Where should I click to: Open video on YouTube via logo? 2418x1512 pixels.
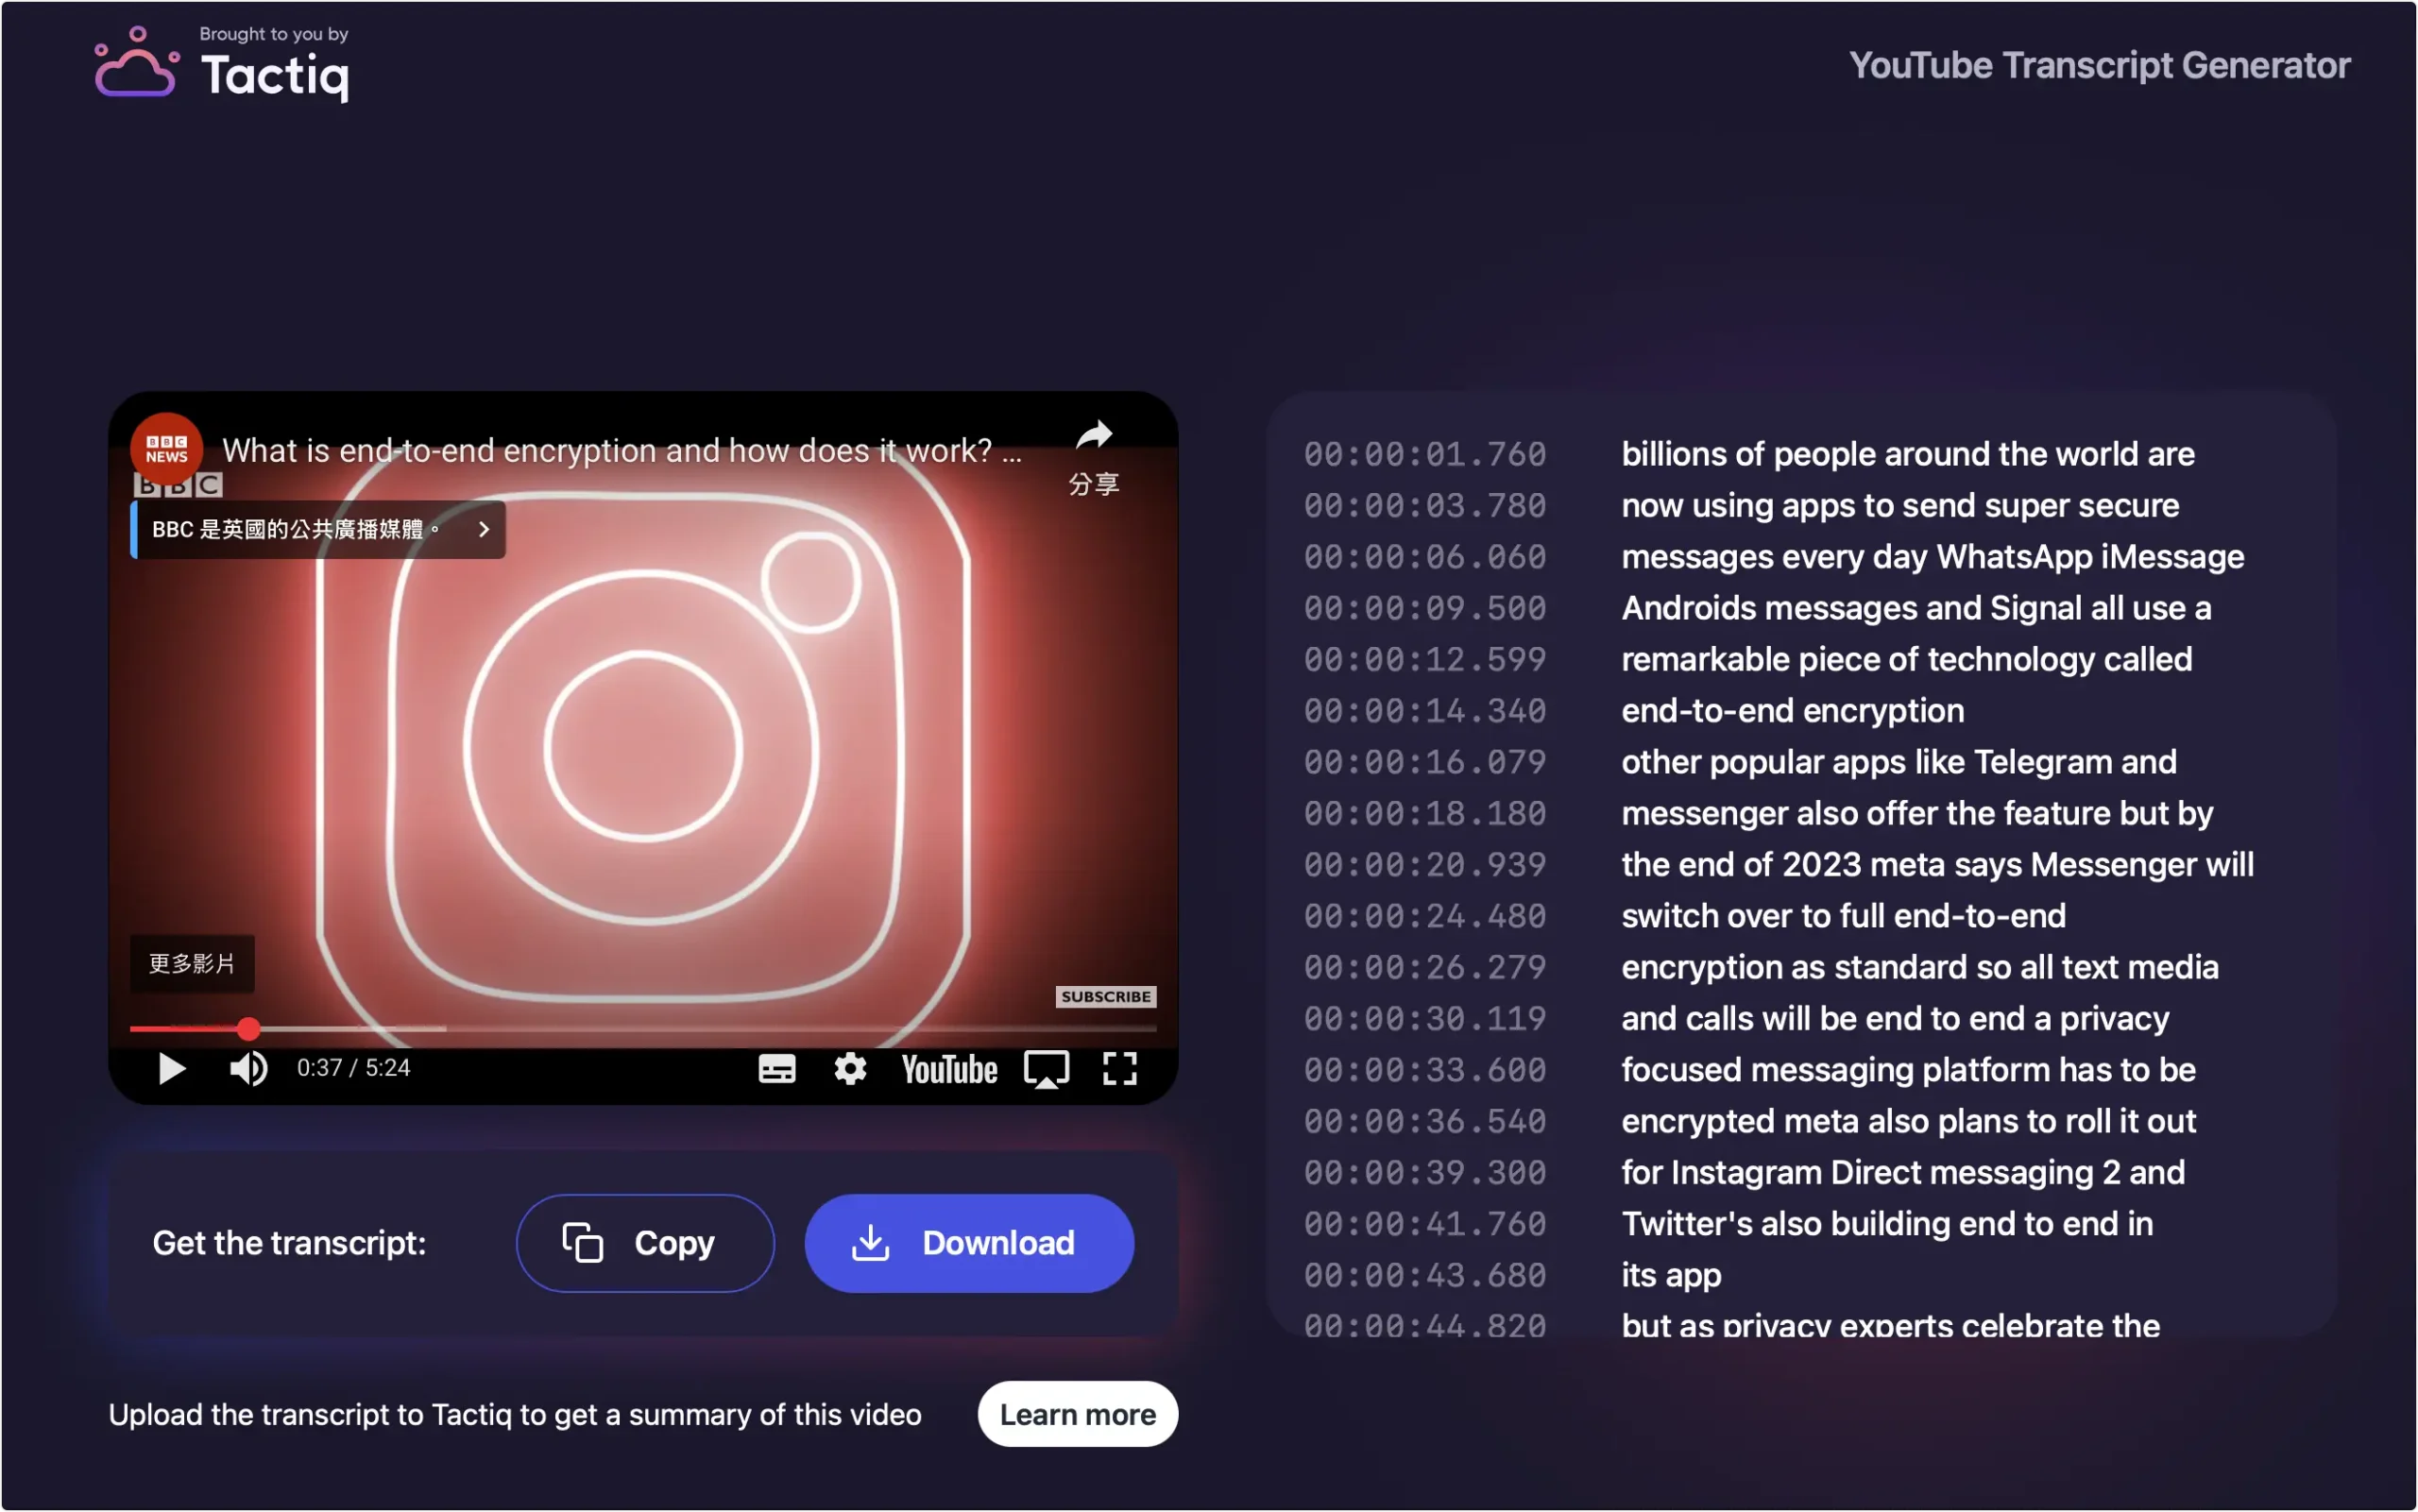(x=949, y=1069)
